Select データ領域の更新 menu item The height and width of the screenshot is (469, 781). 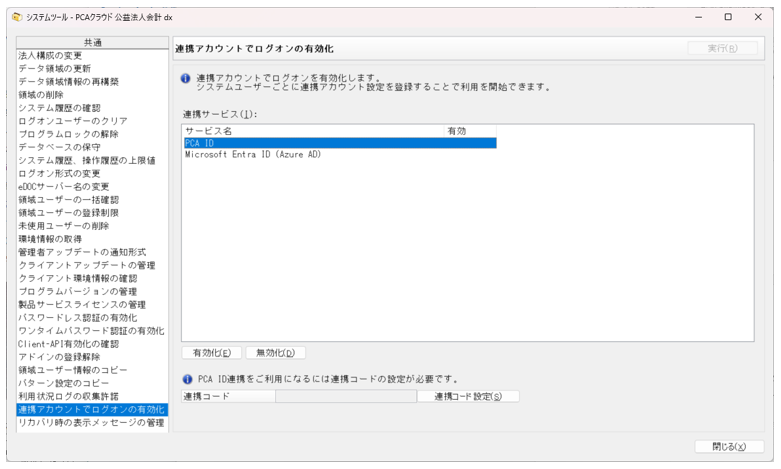click(x=55, y=69)
